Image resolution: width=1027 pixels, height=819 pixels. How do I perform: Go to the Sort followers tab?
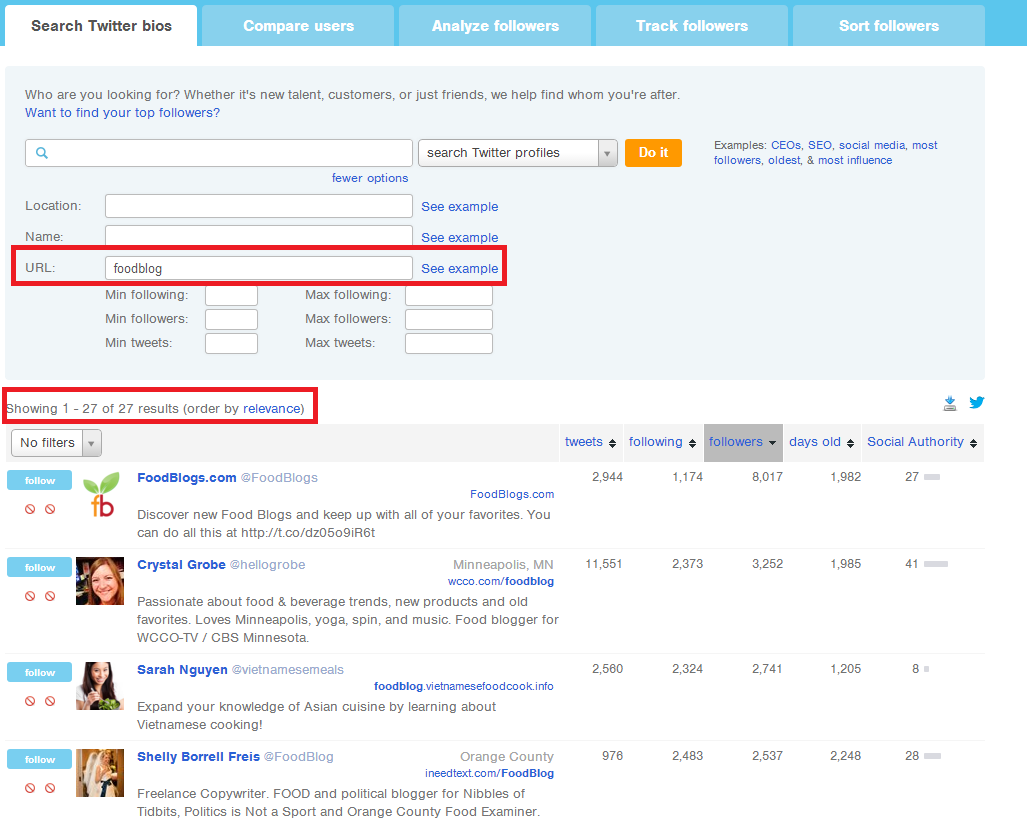889,26
